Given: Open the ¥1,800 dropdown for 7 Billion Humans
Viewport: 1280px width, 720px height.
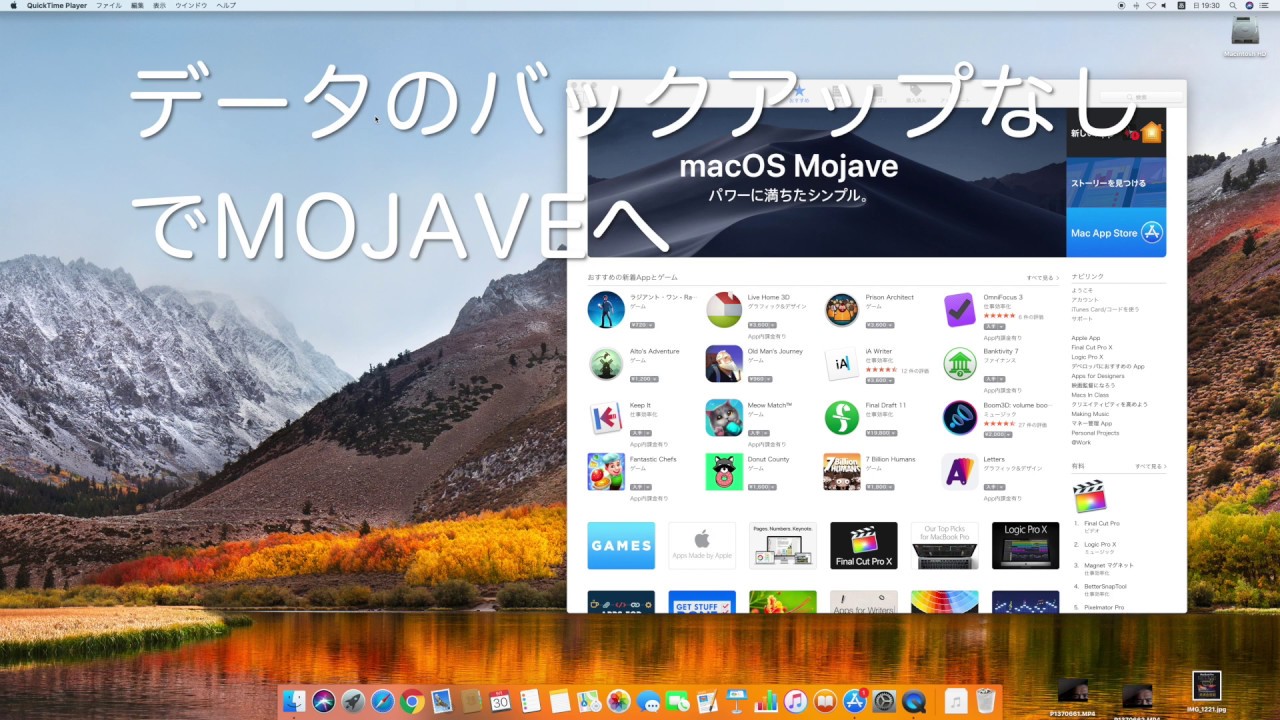Looking at the screenshot, I should pos(879,487).
